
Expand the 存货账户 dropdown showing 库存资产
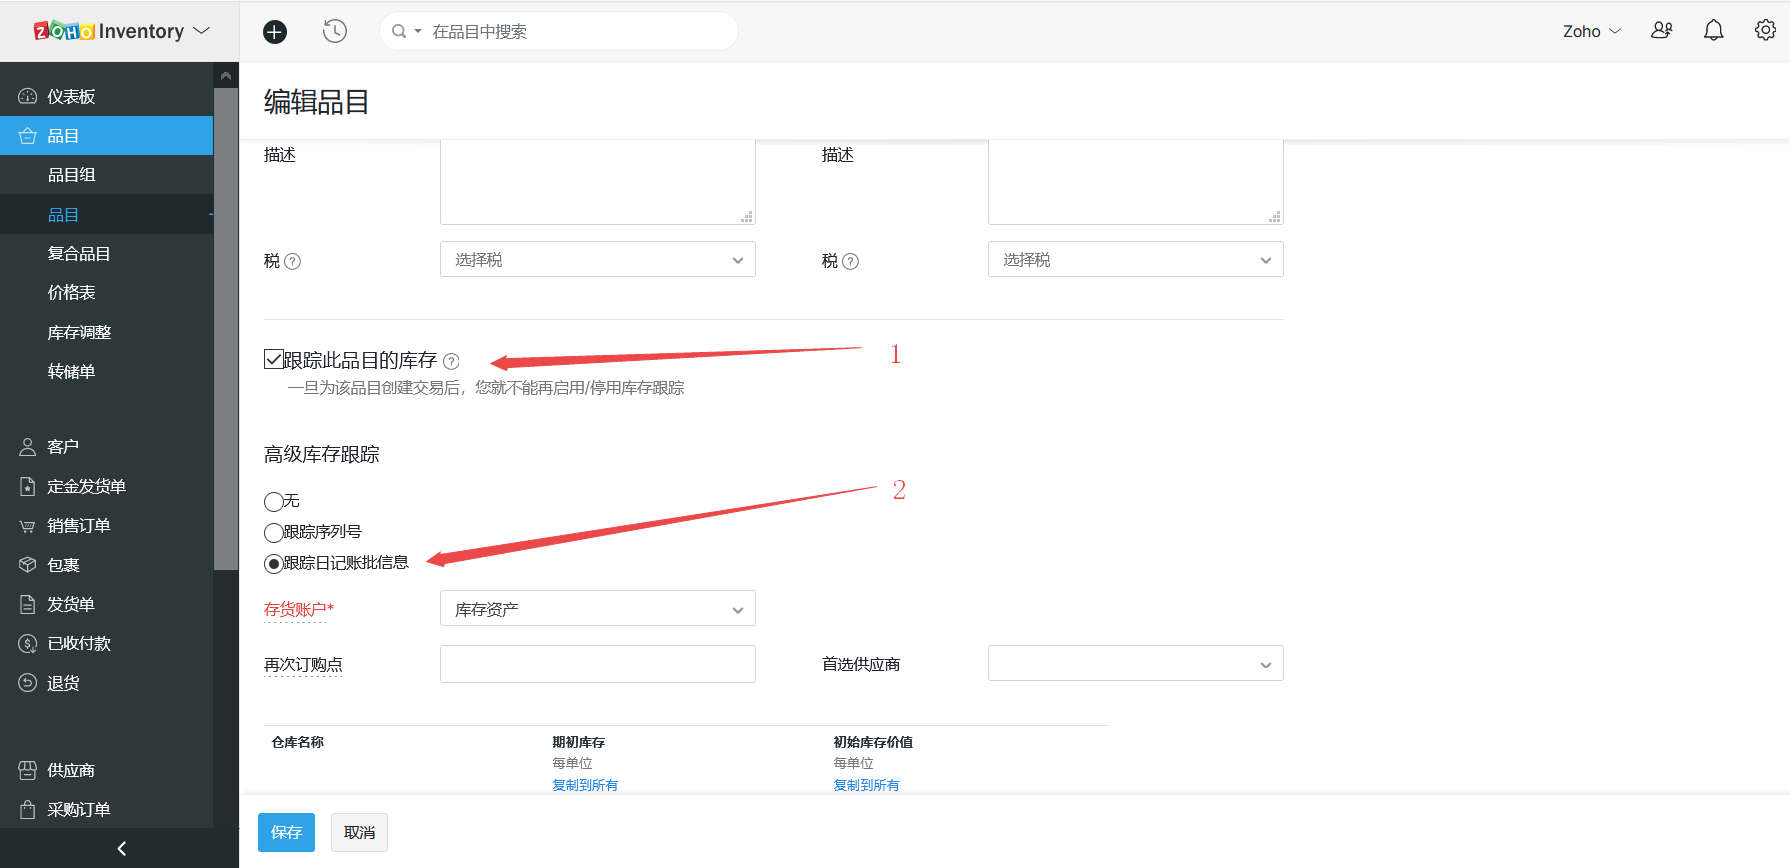597,609
